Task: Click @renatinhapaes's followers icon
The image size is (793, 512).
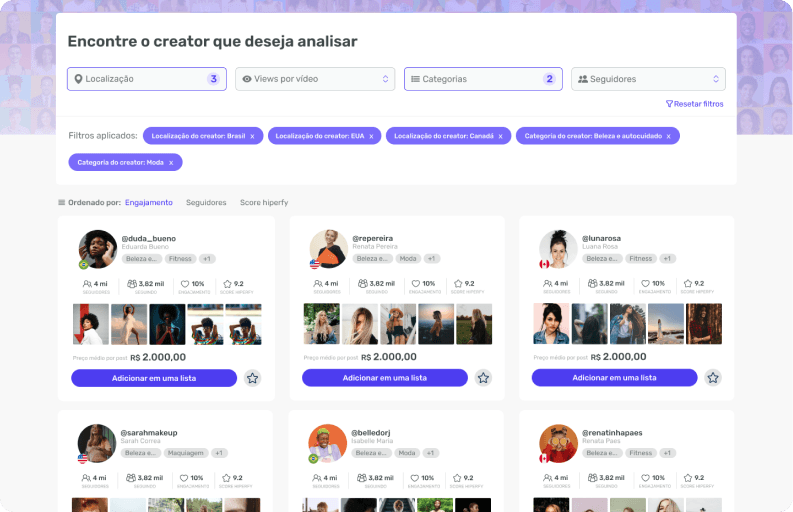Action: [548, 478]
